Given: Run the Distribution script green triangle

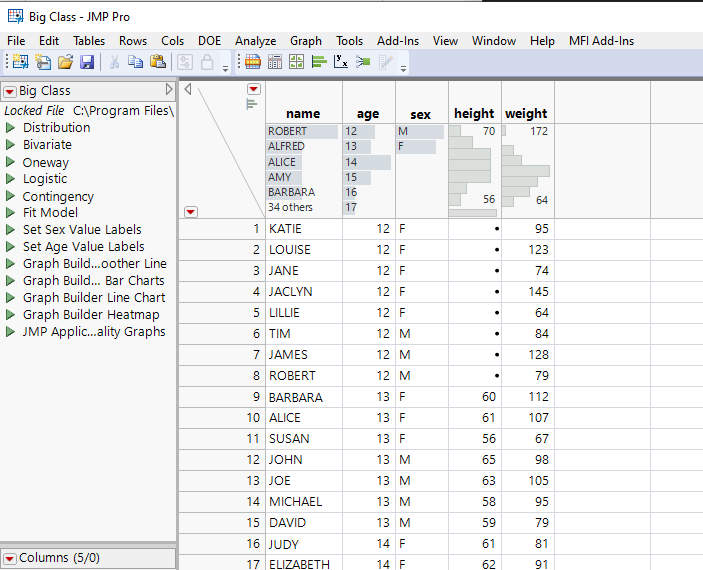Looking at the screenshot, I should coord(11,128).
